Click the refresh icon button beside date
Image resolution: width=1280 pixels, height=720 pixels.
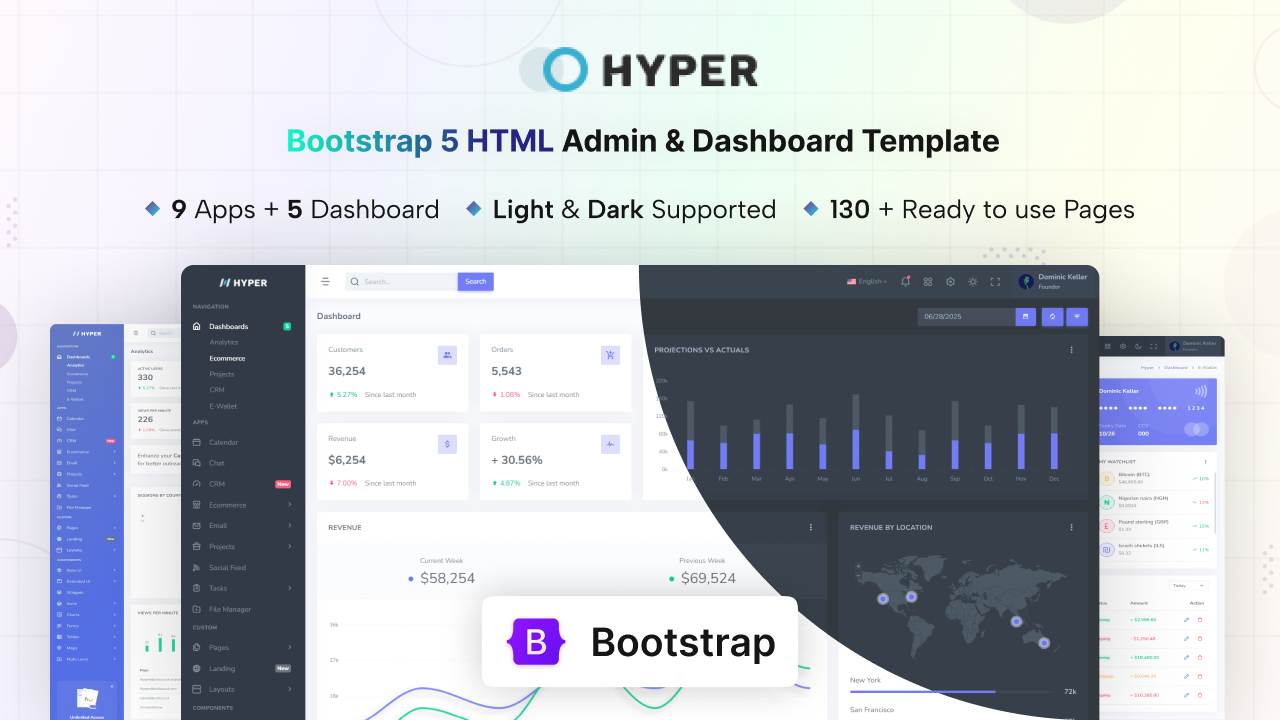(x=1052, y=316)
